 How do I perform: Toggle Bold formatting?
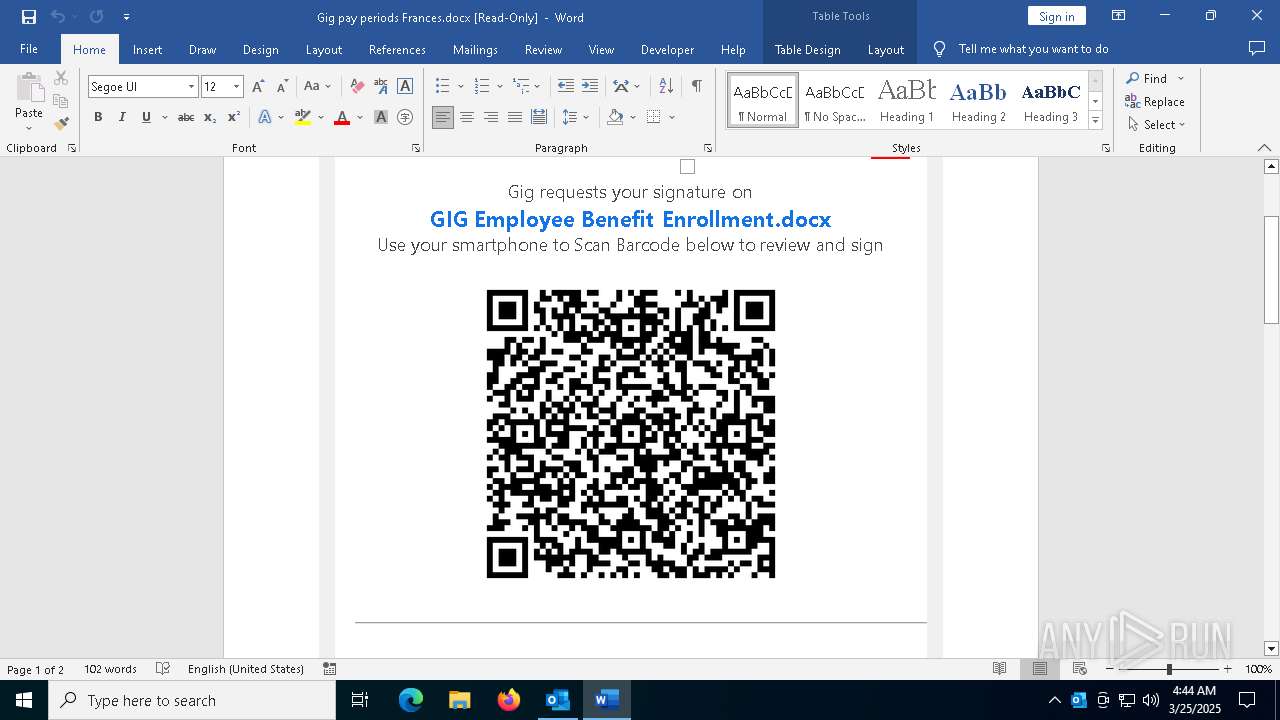[x=98, y=117]
